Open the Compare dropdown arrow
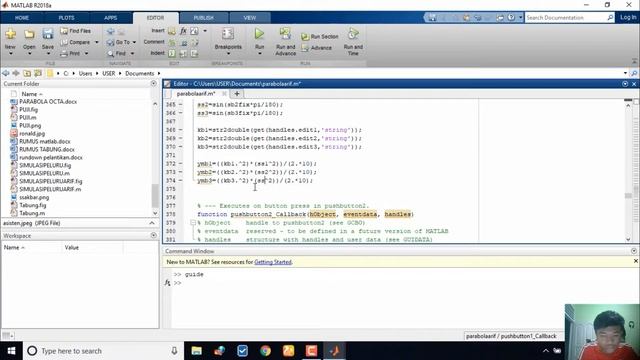The height and width of the screenshot is (360, 640). click(97, 42)
